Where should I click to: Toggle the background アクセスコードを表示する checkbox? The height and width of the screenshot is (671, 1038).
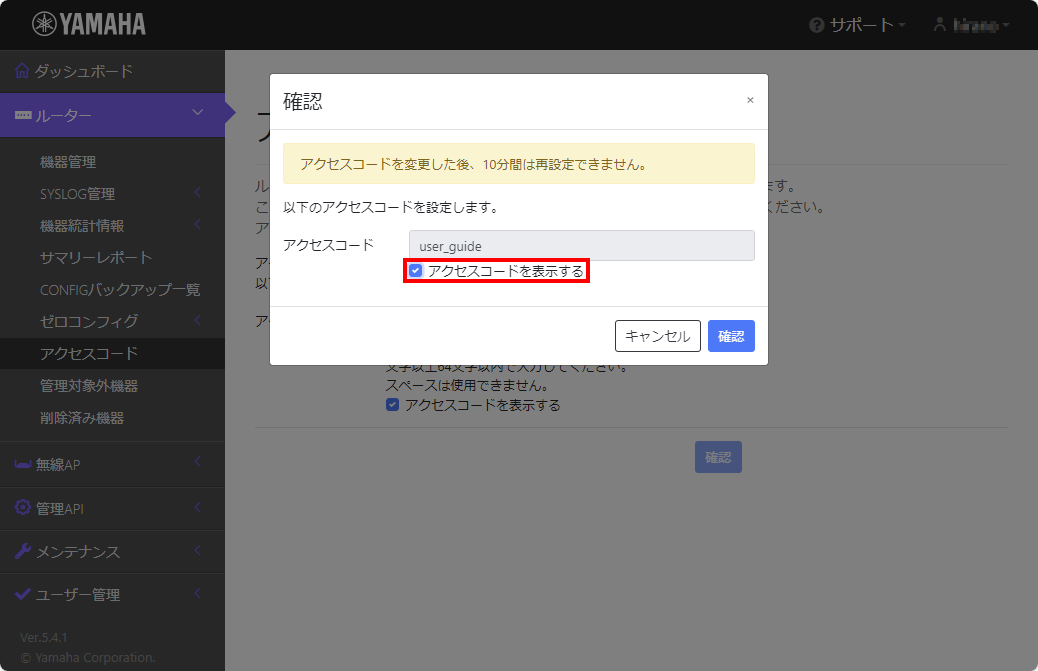click(392, 404)
